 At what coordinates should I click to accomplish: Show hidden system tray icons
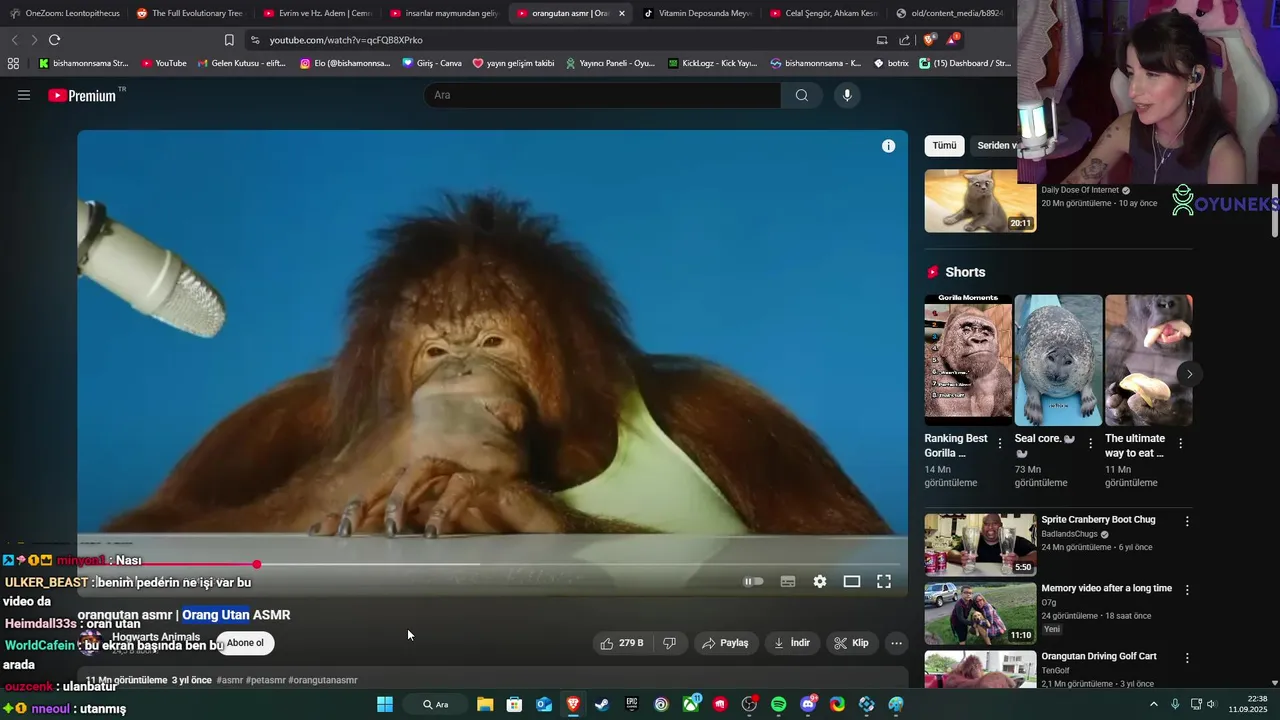tap(1153, 704)
